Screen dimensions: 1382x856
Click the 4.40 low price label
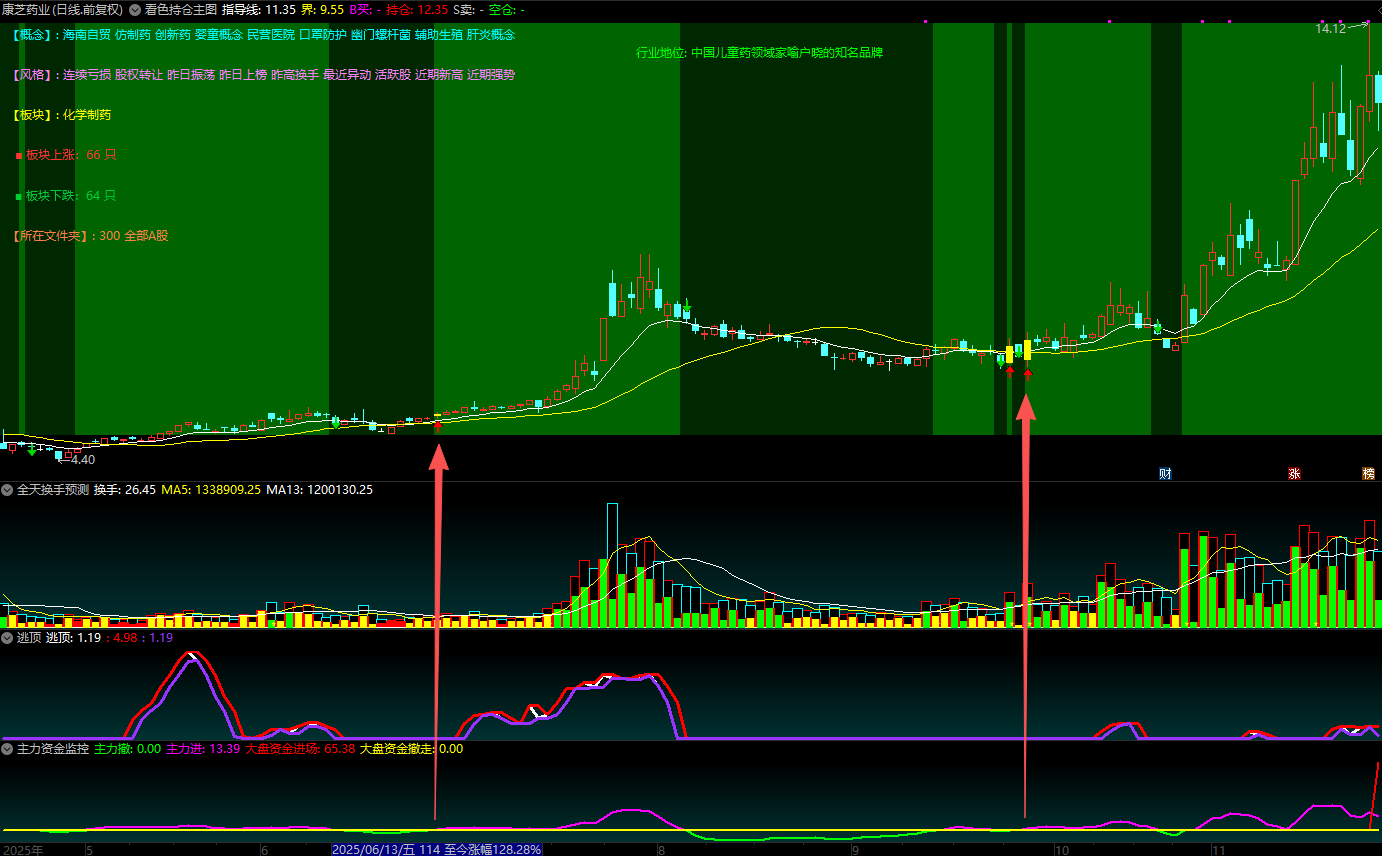(81, 460)
